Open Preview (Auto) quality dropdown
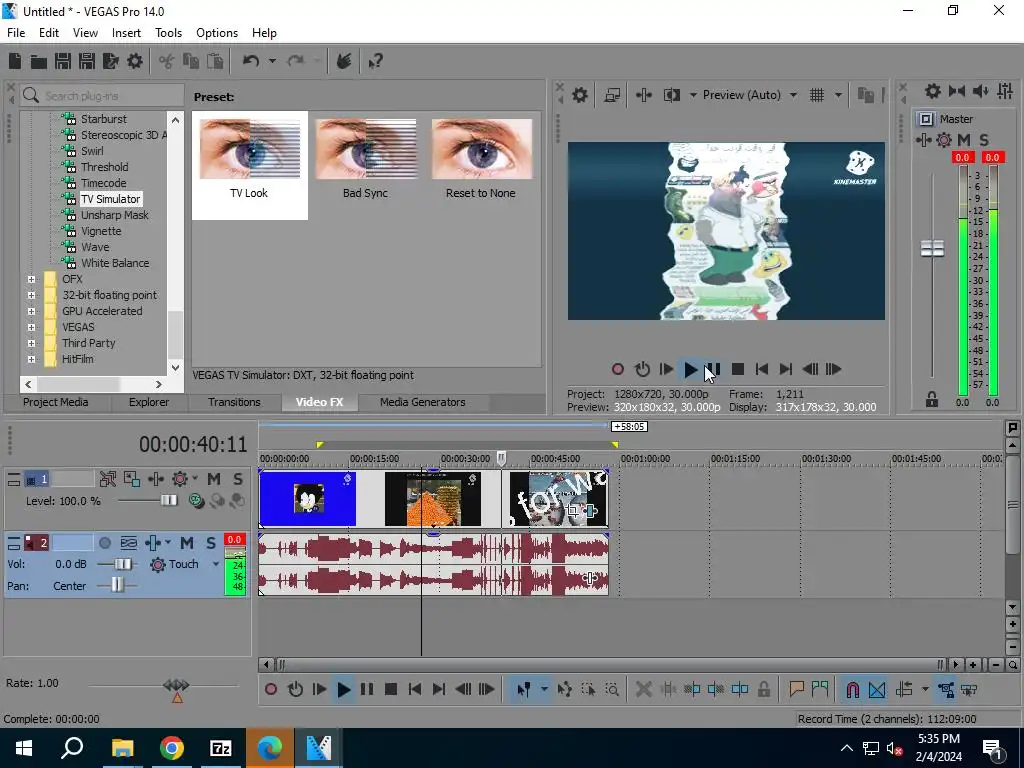The width and height of the screenshot is (1024, 768). pyautogui.click(x=793, y=95)
